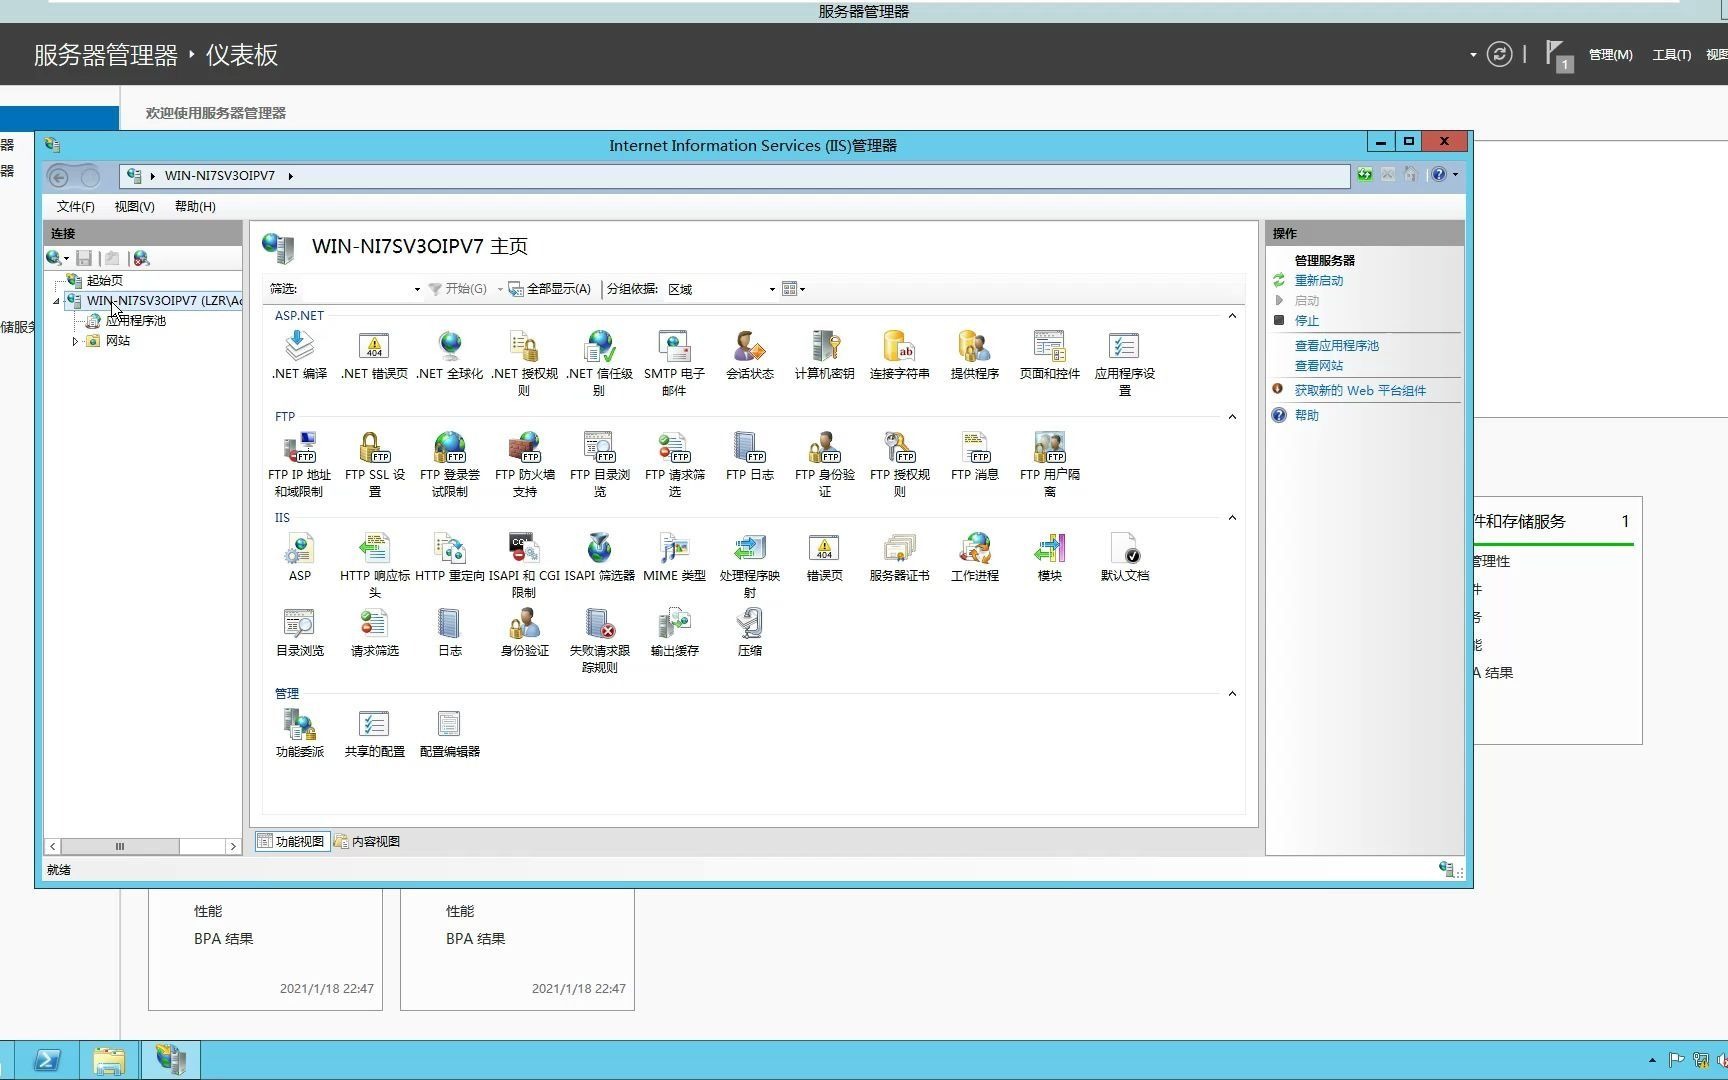Open the FTP IP 地址和域限制 feature
This screenshot has height=1080, width=1728.
(299, 465)
